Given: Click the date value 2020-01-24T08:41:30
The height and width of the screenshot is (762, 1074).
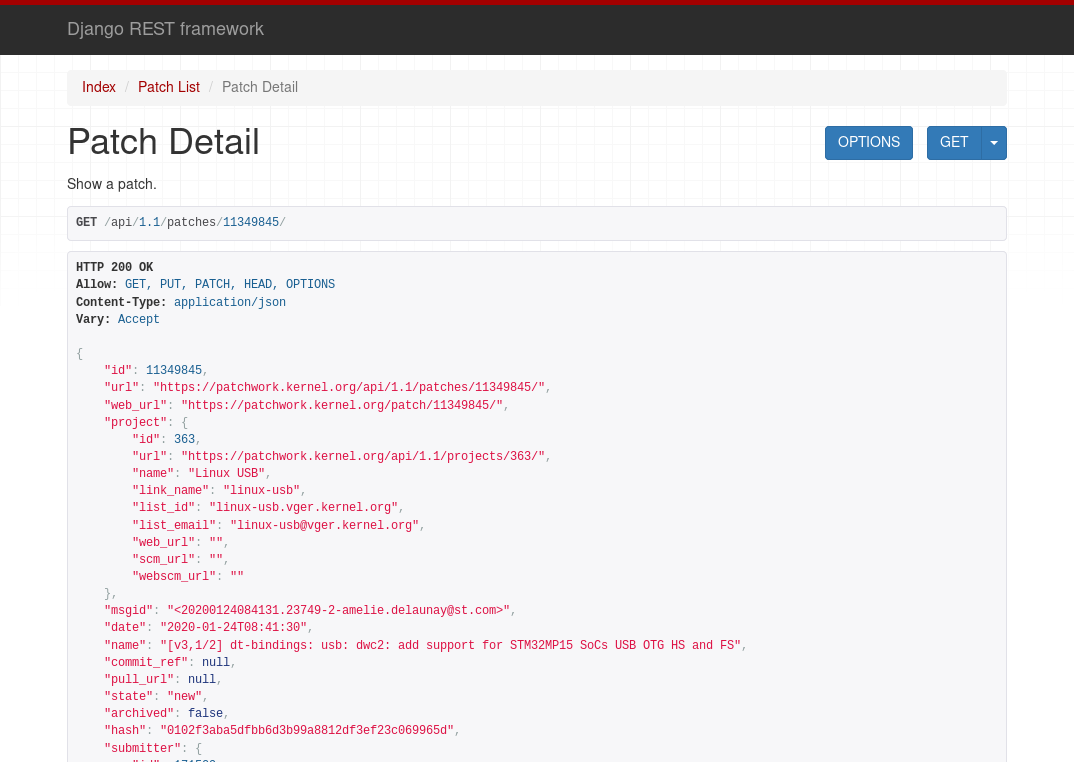Looking at the screenshot, I should point(234,628).
